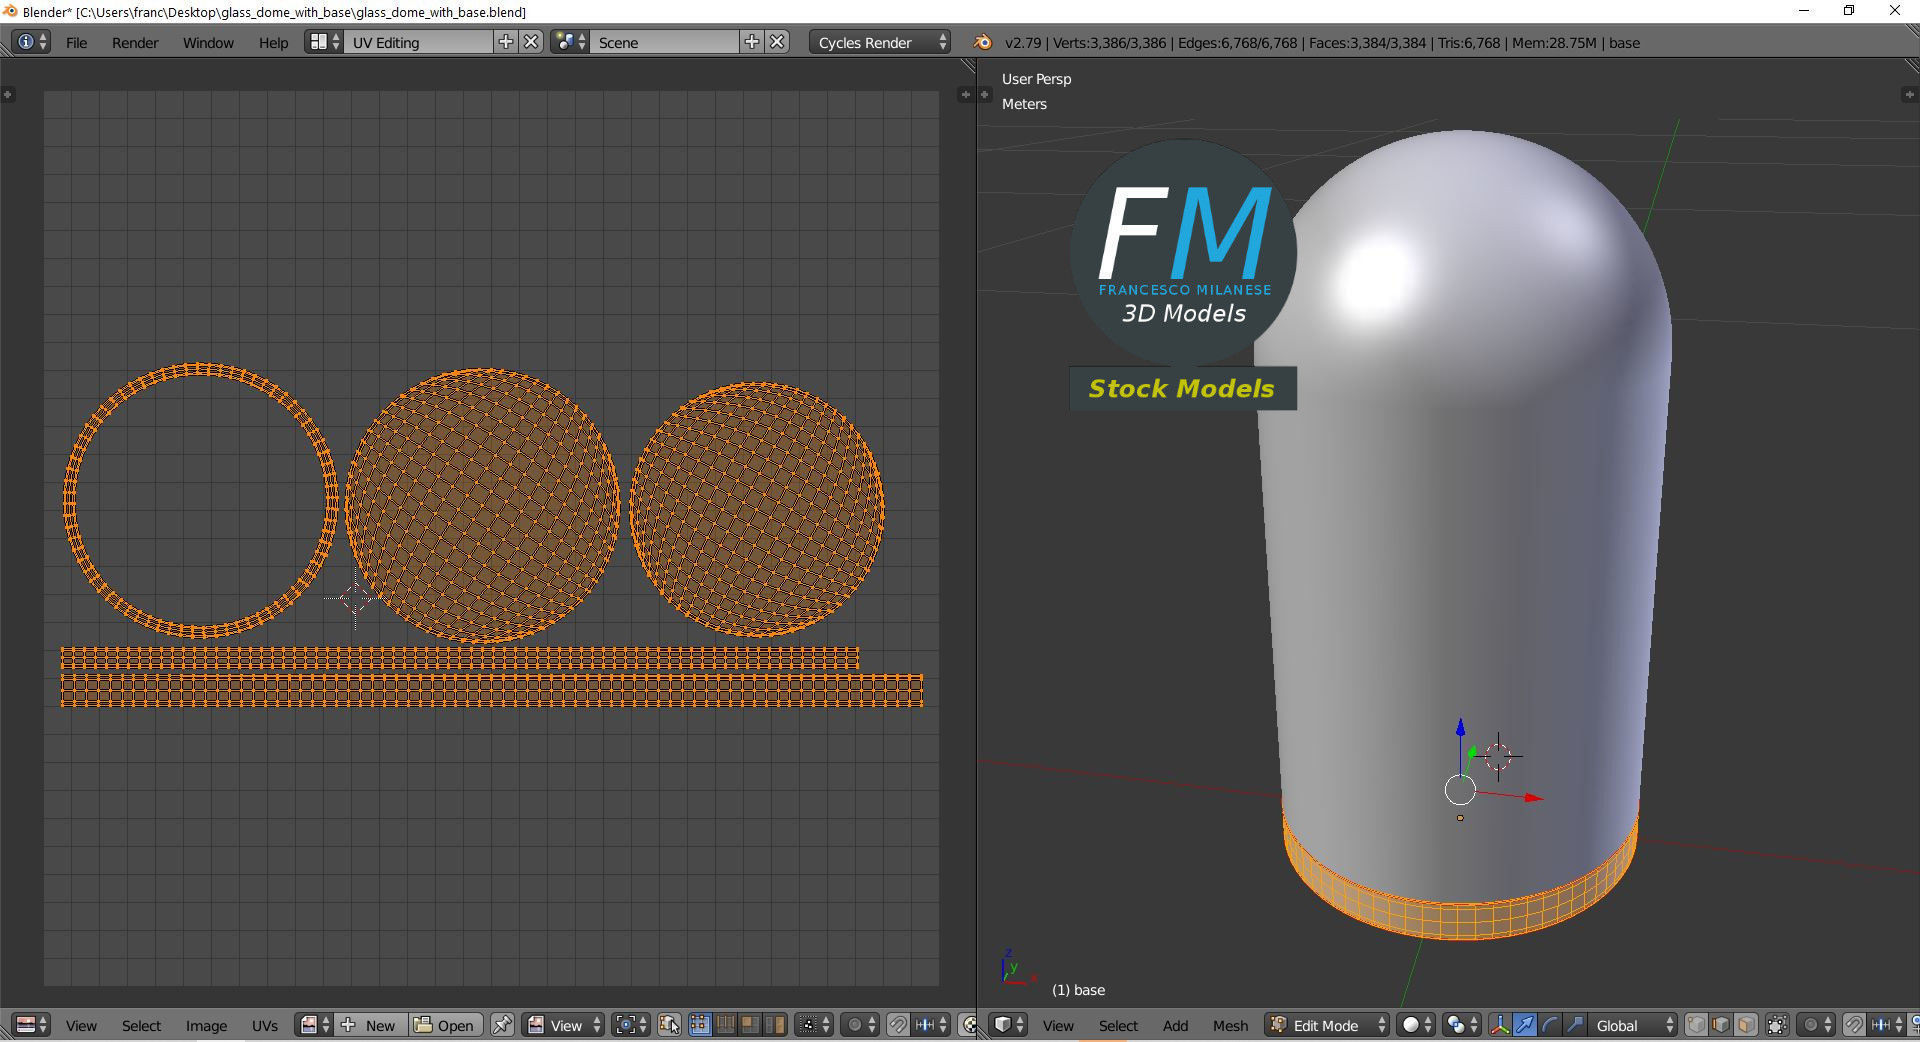Switch to edge select mode
Image resolution: width=1920 pixels, height=1042 pixels.
tap(1721, 1025)
